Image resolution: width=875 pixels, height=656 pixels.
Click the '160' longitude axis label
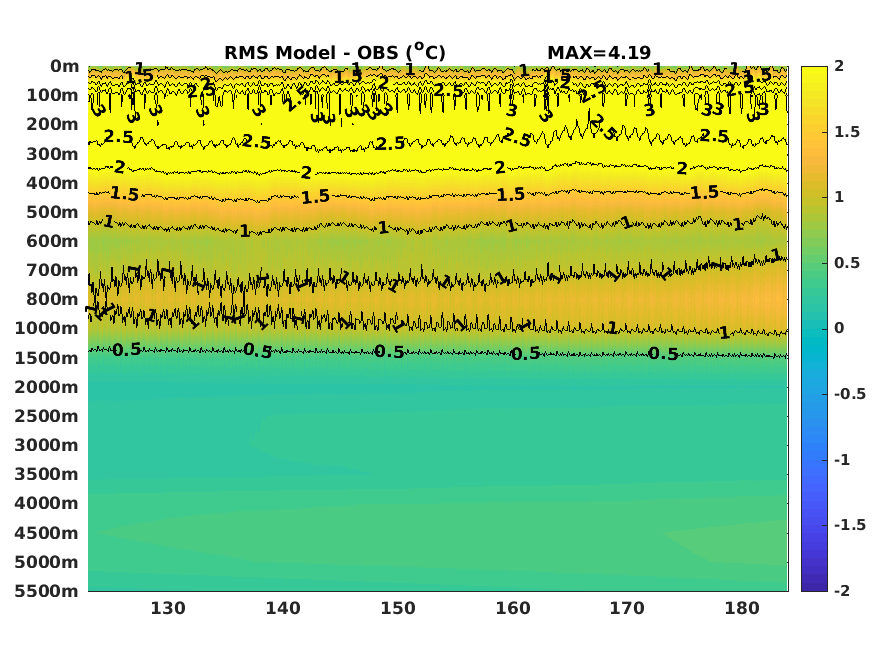[513, 608]
